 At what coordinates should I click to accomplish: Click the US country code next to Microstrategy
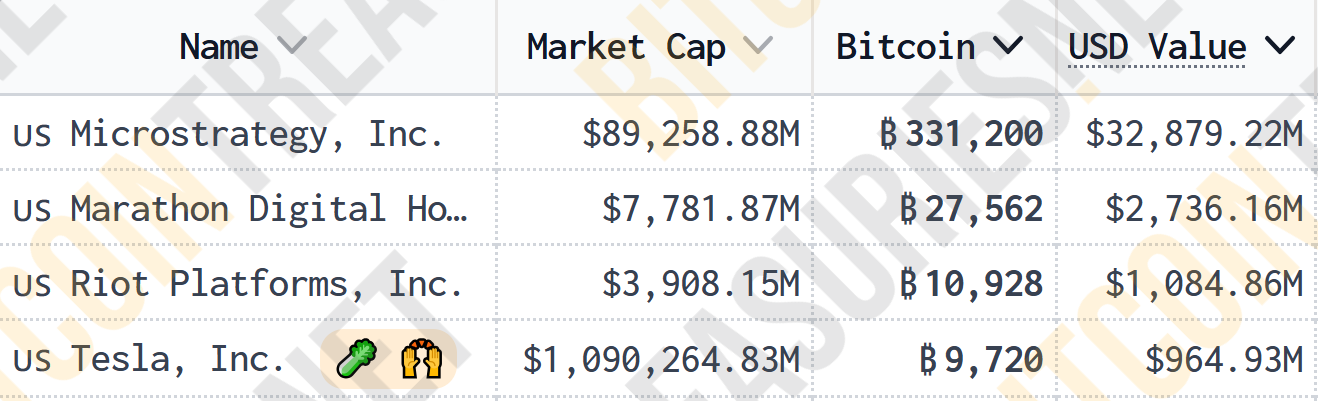pyautogui.click(x=33, y=135)
